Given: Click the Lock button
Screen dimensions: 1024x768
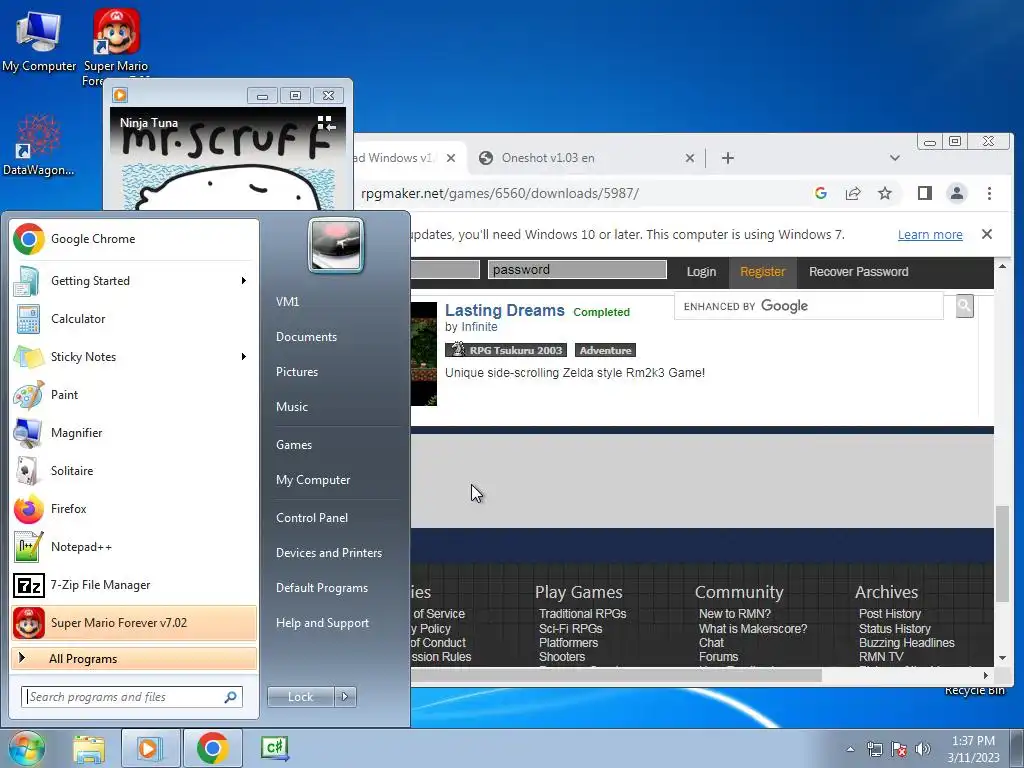Looking at the screenshot, I should [x=300, y=697].
